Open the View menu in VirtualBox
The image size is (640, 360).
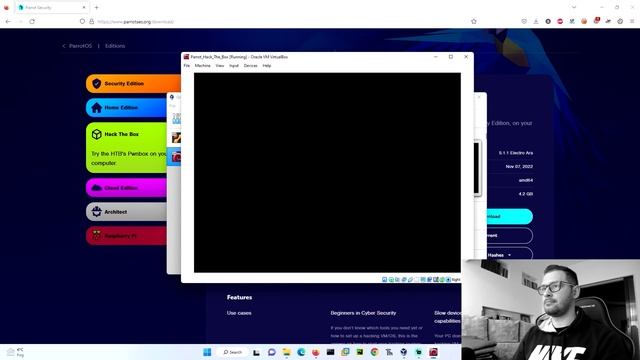(220, 66)
